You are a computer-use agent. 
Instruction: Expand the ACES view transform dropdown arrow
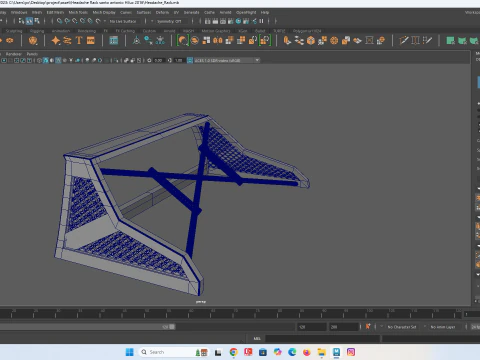point(257,60)
